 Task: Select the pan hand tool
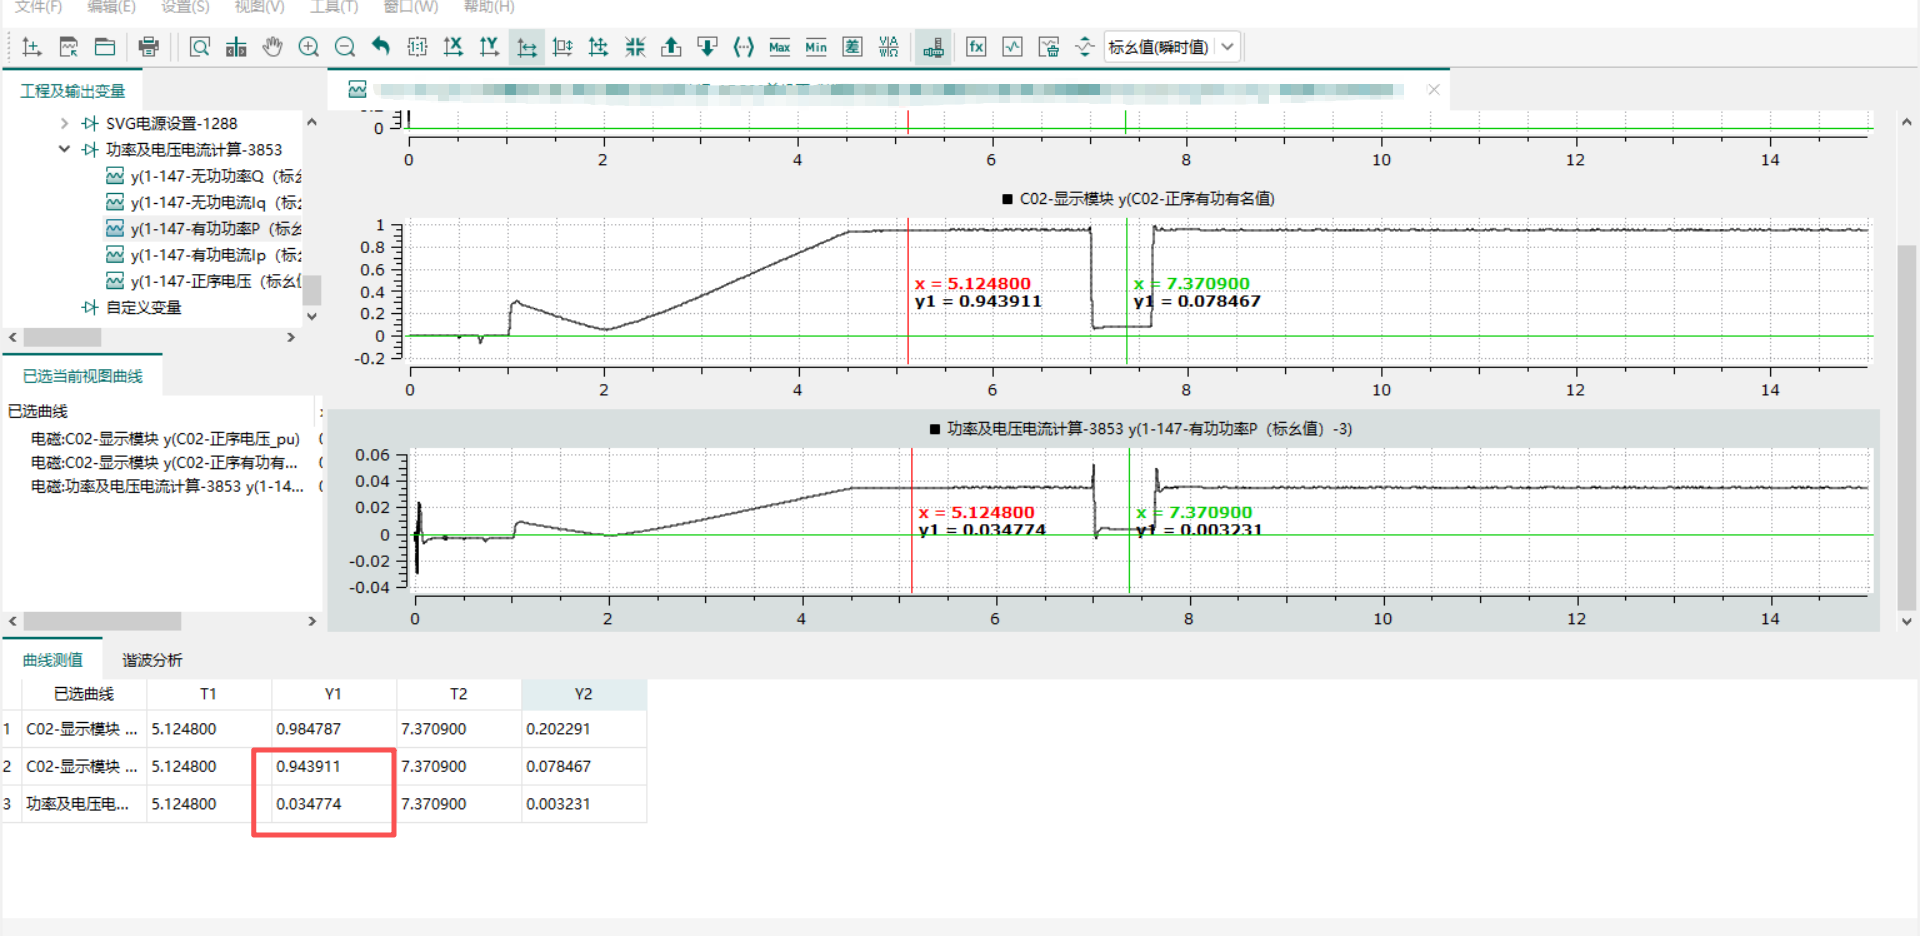(x=272, y=47)
